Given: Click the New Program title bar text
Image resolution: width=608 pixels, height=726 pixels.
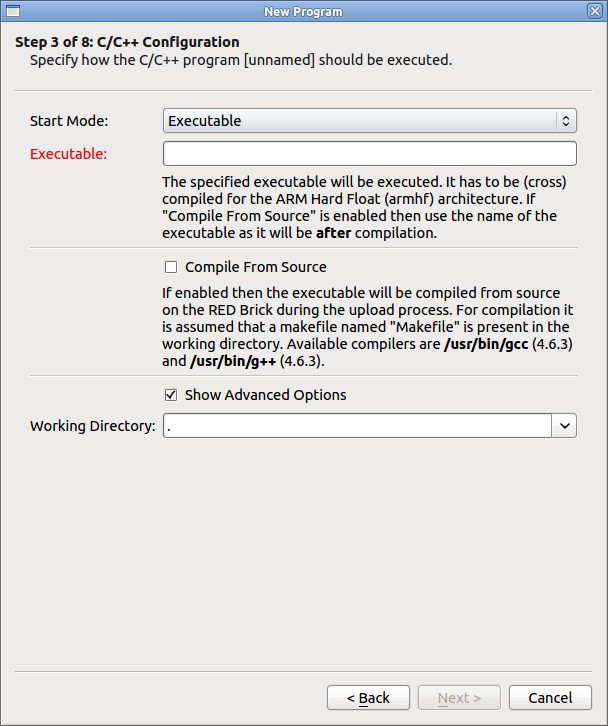Looking at the screenshot, I should 303,11.
